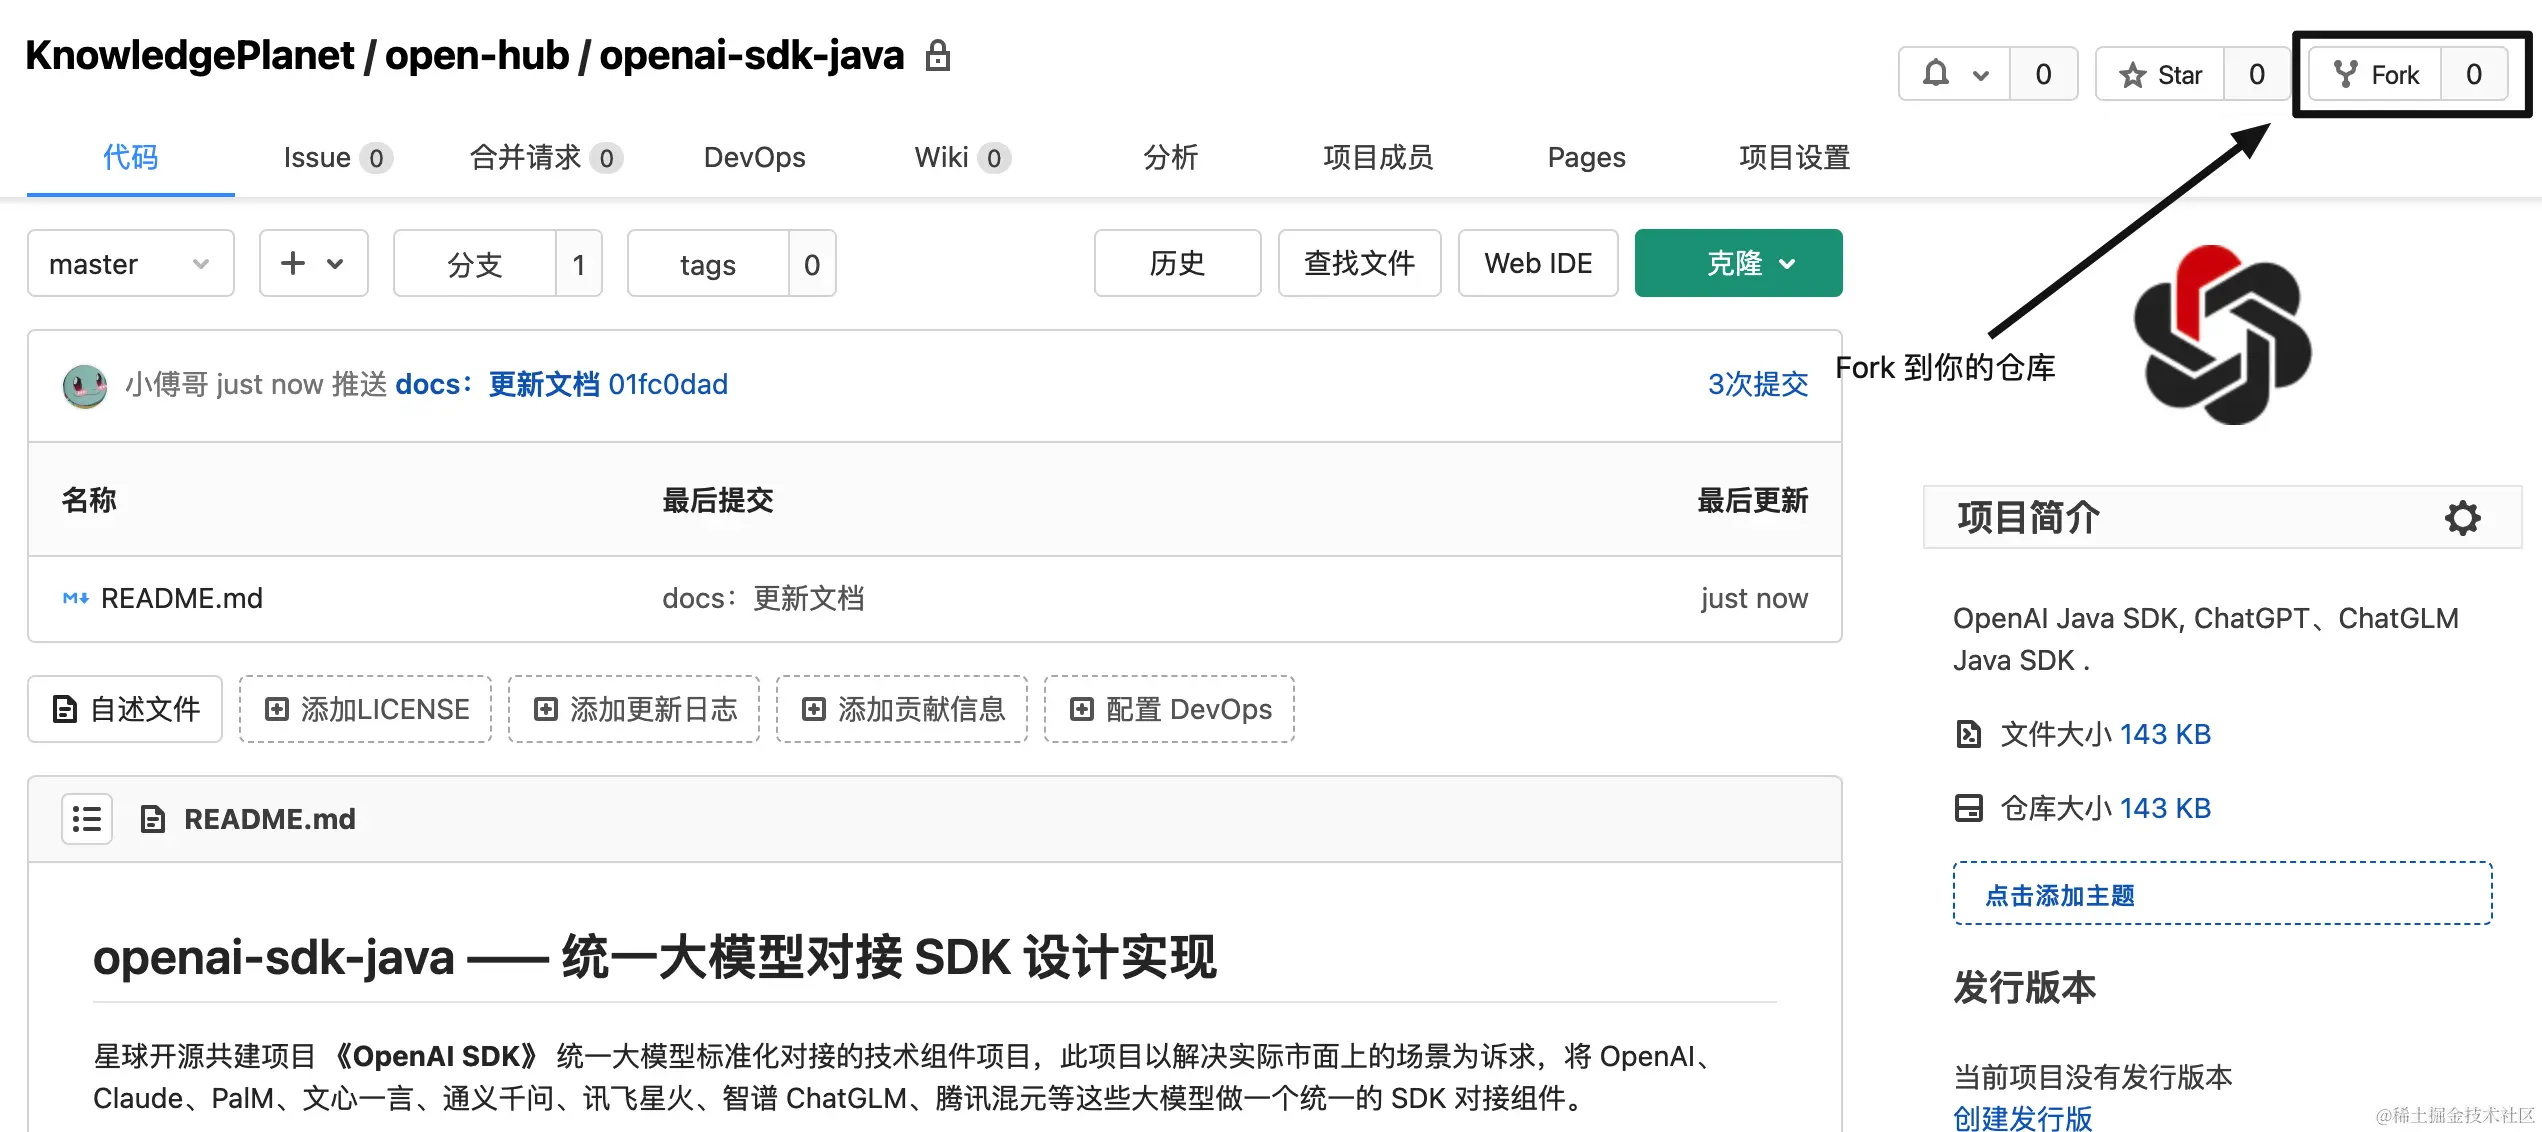Switch to the 代码 tab
Screen dimensions: 2542x1132
130,157
